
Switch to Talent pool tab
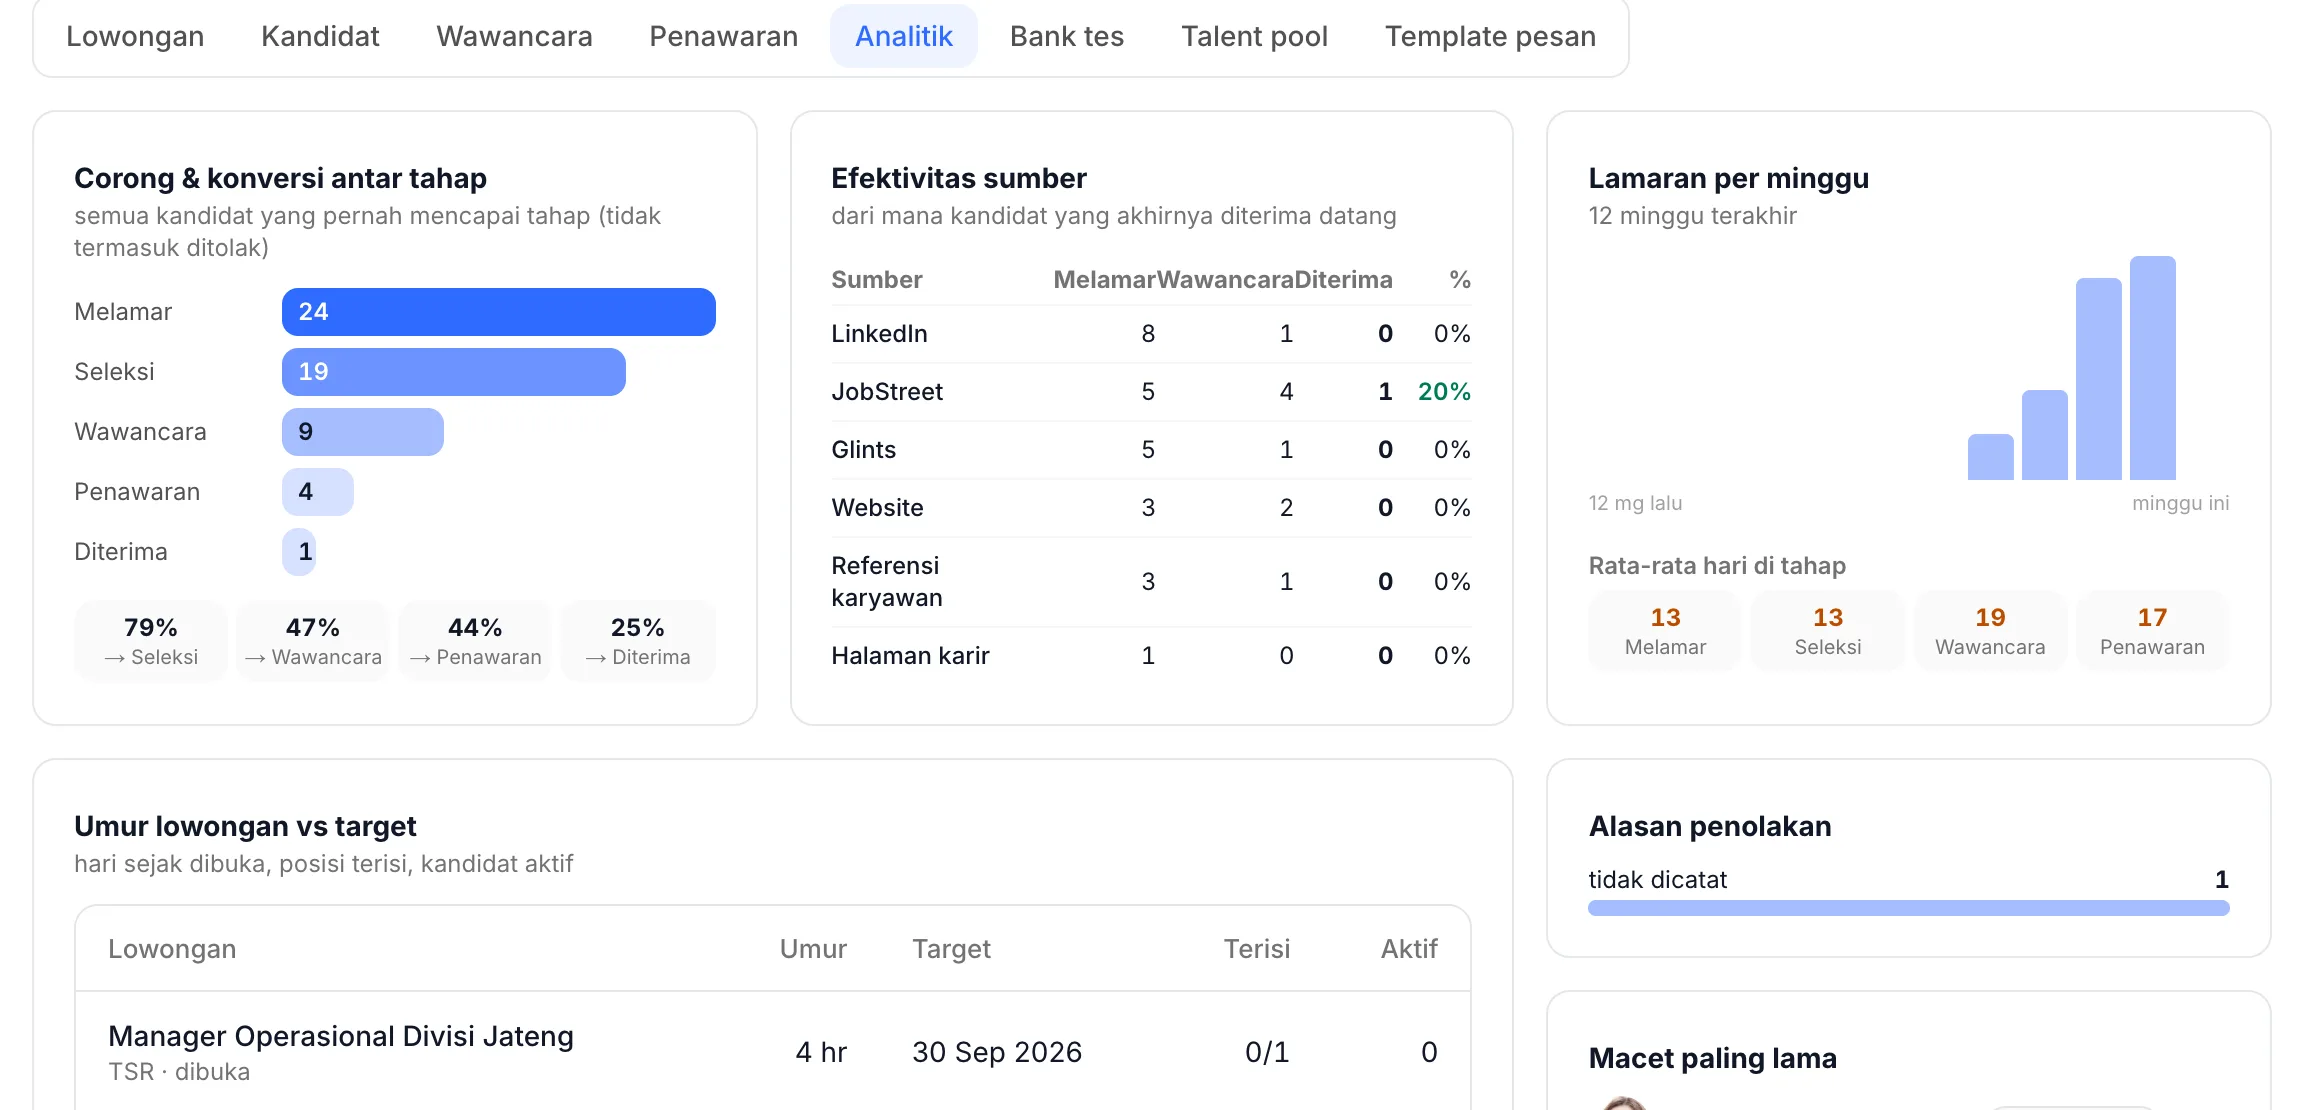click(x=1254, y=36)
